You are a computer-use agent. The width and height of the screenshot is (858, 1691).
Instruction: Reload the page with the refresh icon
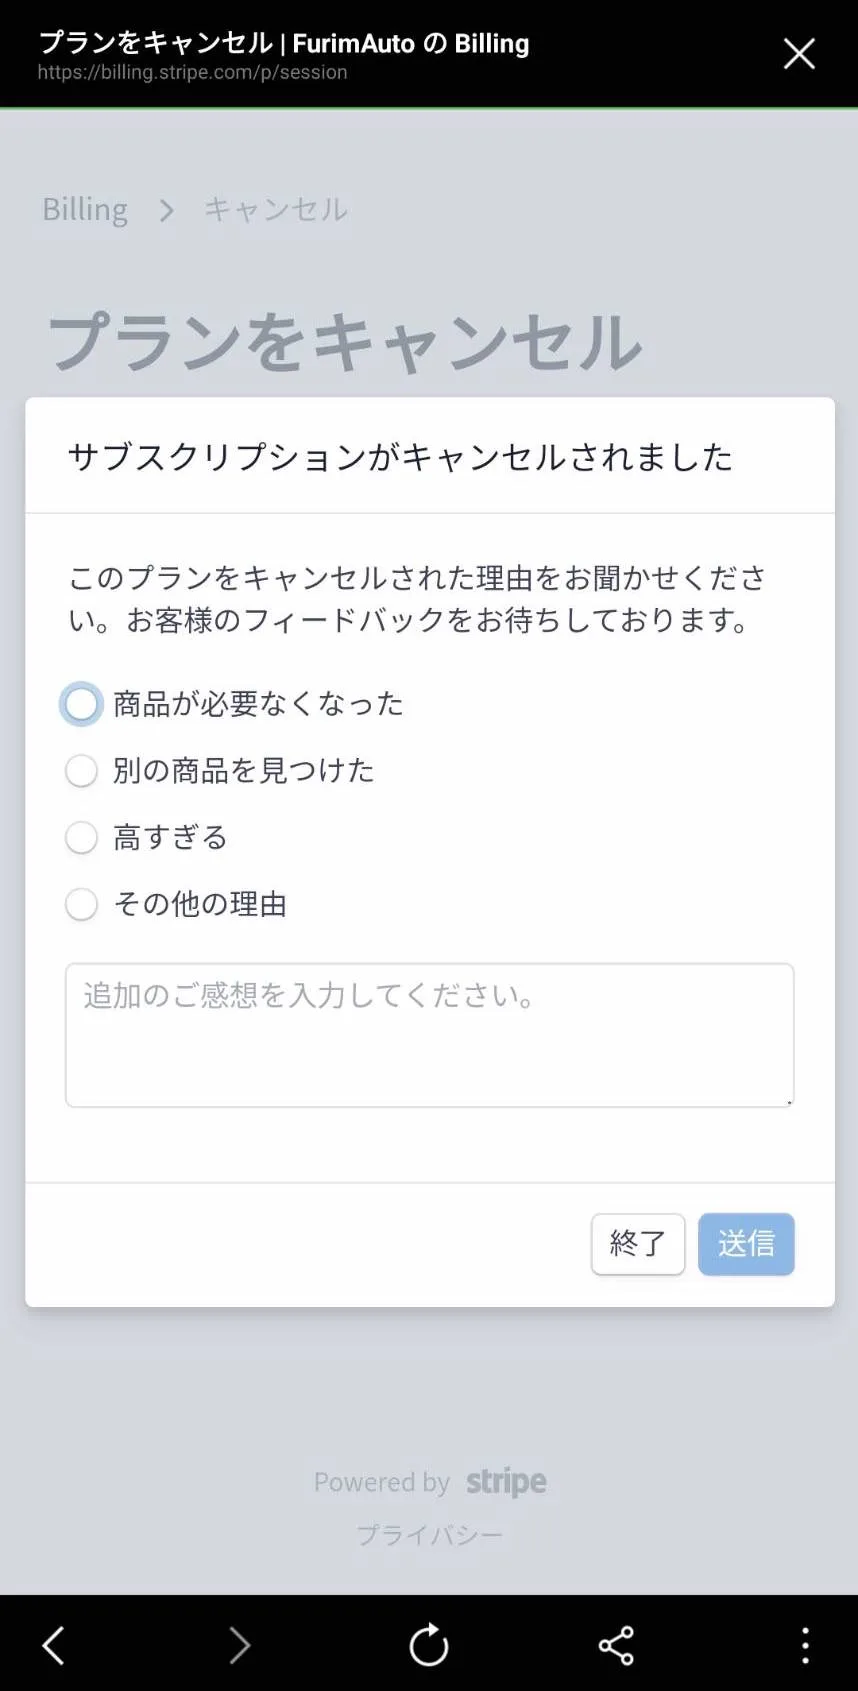click(x=429, y=1645)
